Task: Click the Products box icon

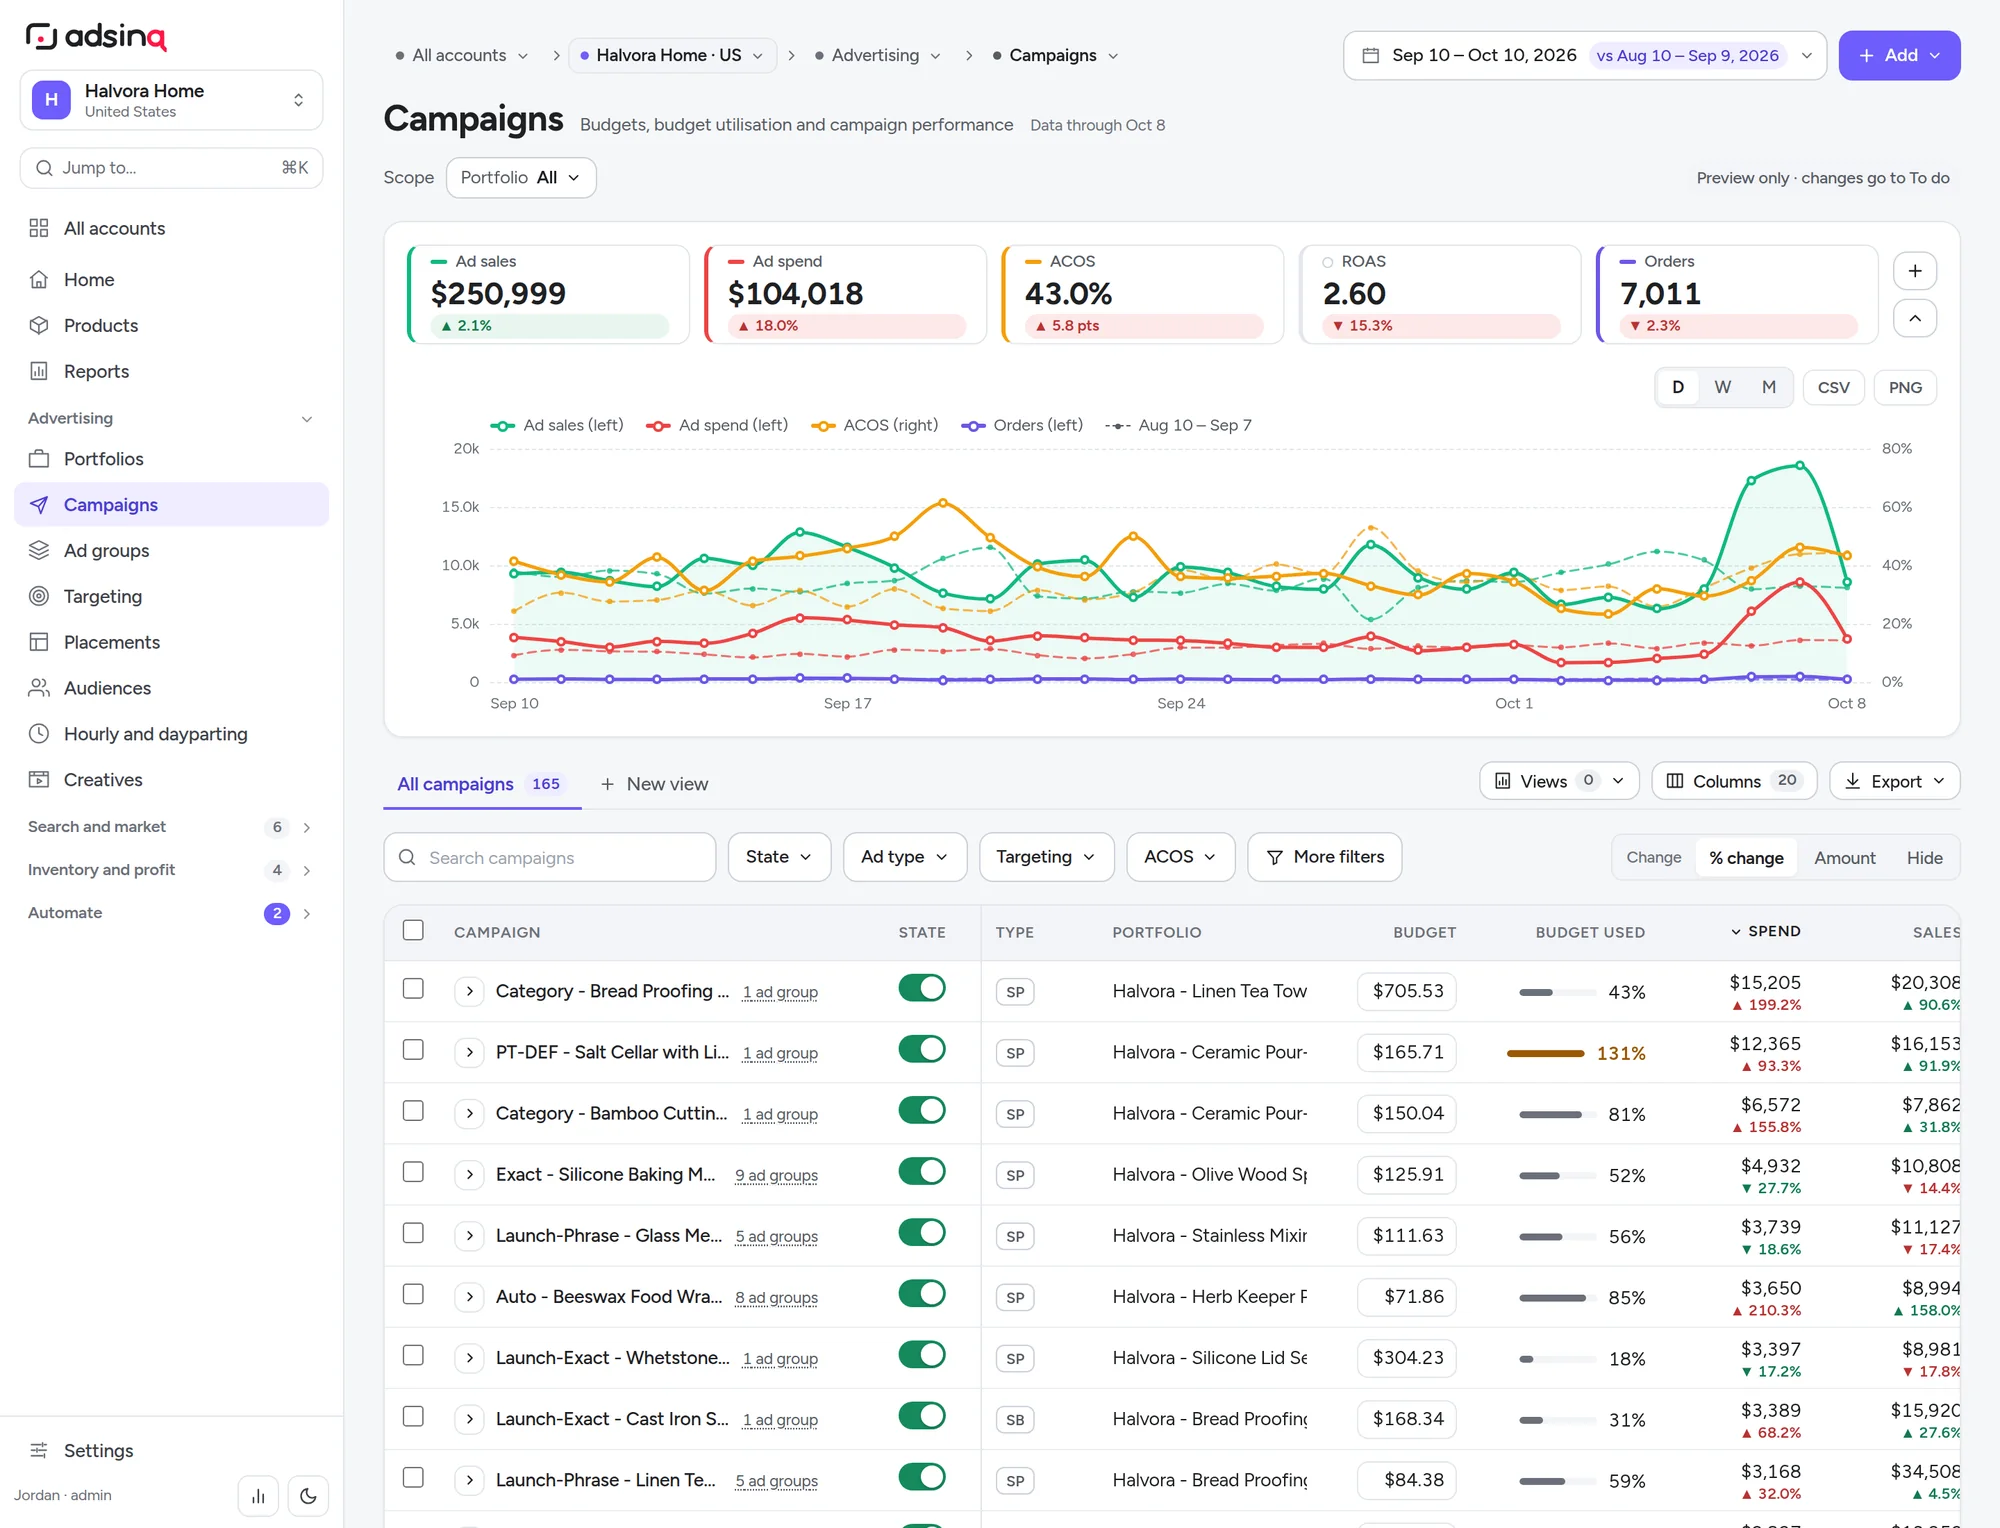Action: pos(39,325)
